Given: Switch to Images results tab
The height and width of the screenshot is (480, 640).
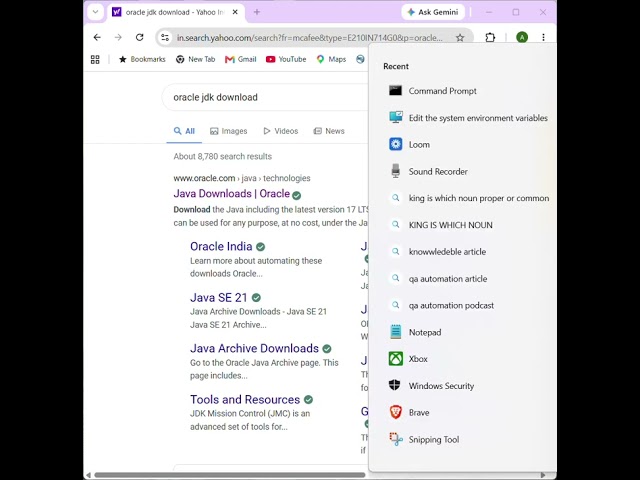Looking at the screenshot, I should pyautogui.click(x=229, y=131).
